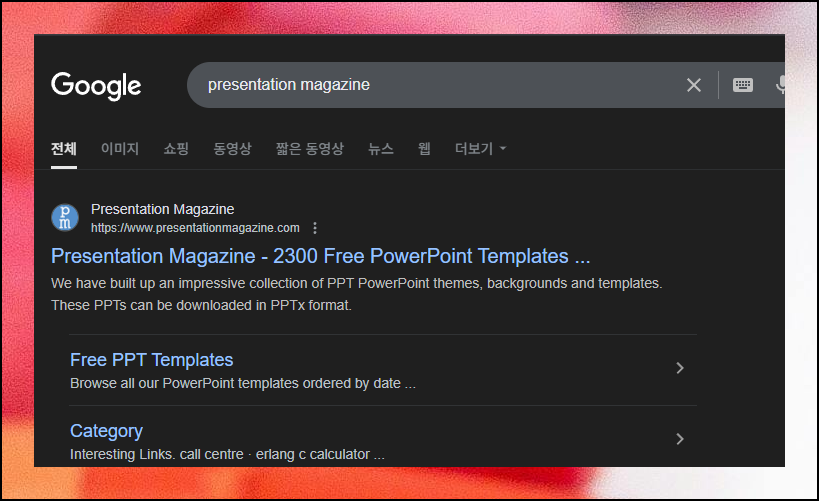Select the 전체 tab
This screenshot has height=501, width=819.
(x=64, y=149)
